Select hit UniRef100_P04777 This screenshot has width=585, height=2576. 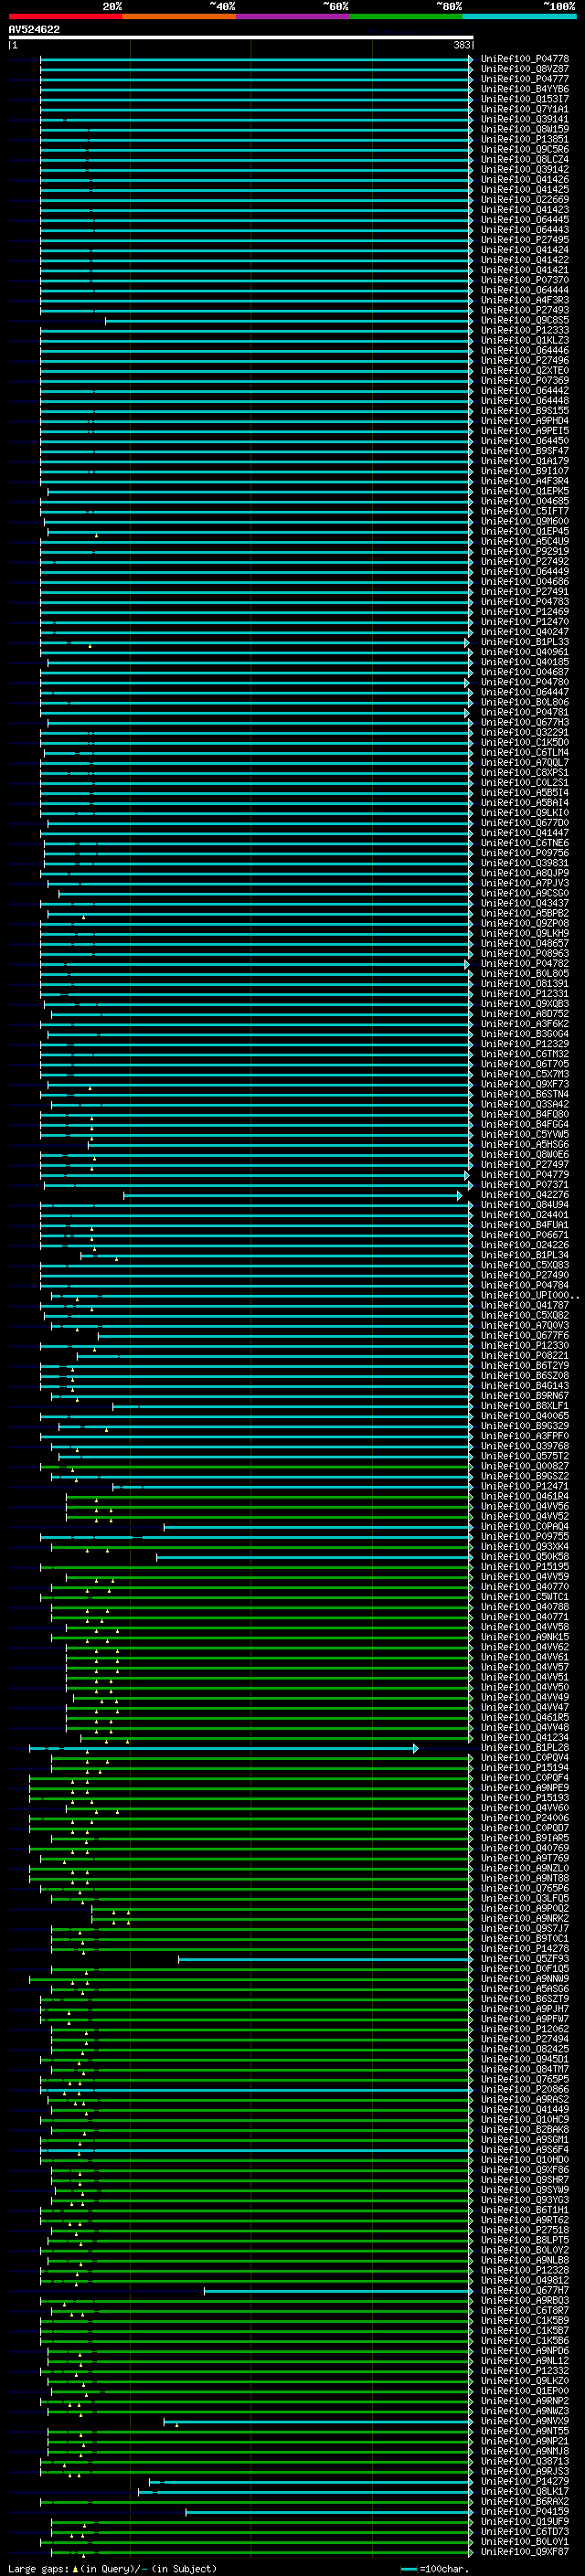(x=524, y=79)
